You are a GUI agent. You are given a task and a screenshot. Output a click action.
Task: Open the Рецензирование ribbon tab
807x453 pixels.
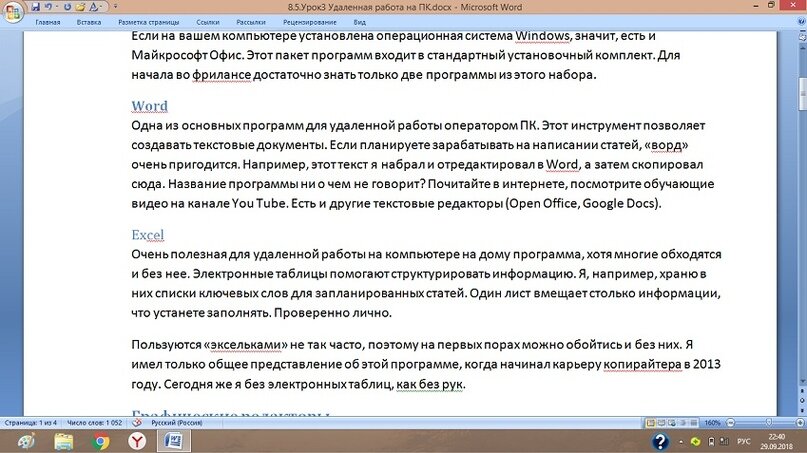click(309, 22)
